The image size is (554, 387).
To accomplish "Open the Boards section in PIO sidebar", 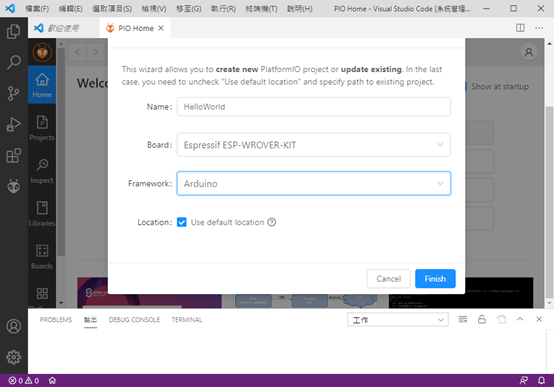I will click(x=42, y=257).
